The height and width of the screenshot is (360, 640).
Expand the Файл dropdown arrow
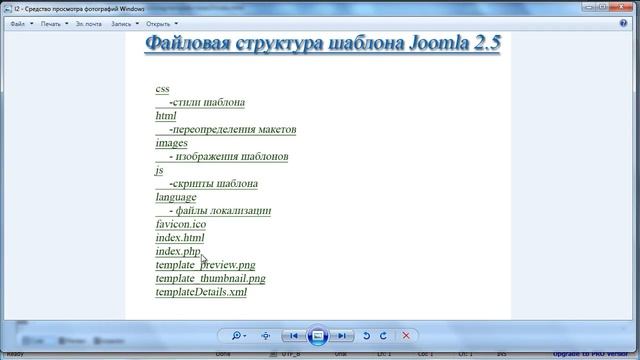coord(32,24)
